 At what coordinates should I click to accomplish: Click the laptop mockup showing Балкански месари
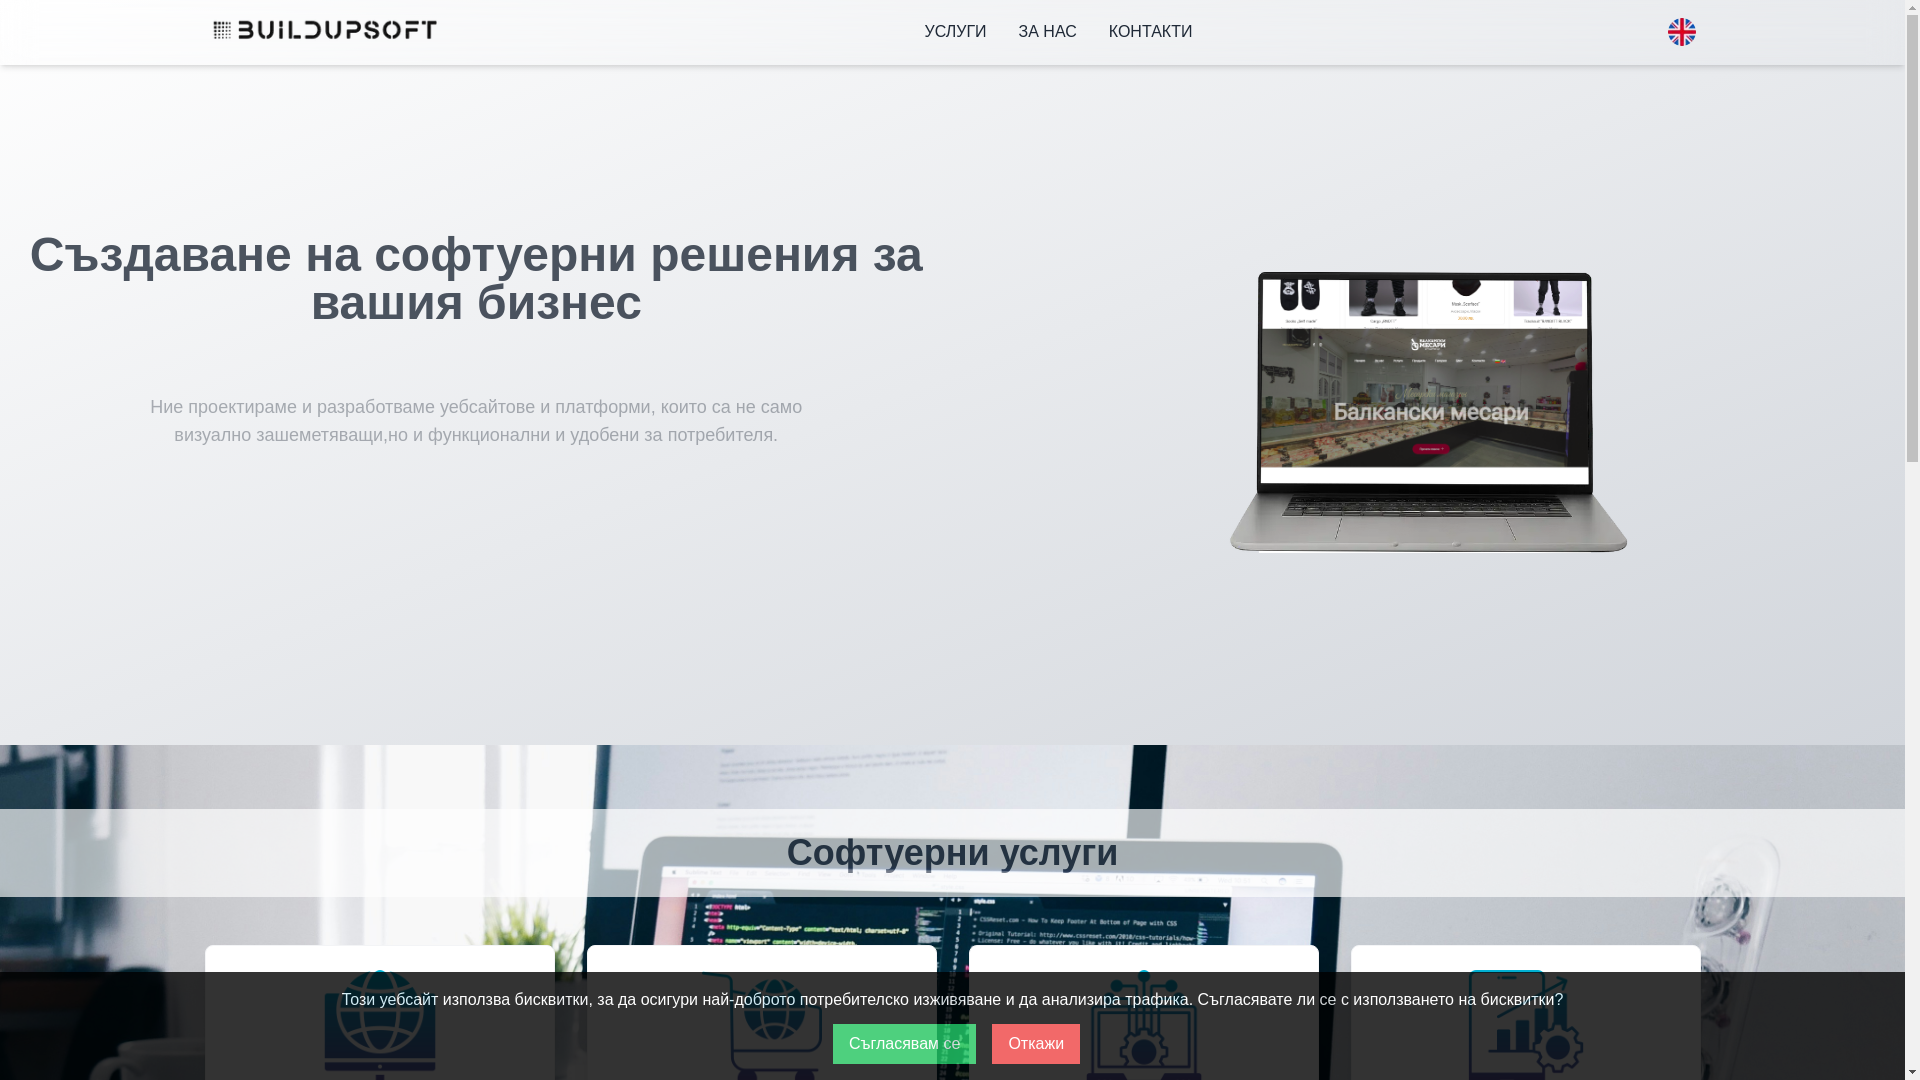[1428, 412]
